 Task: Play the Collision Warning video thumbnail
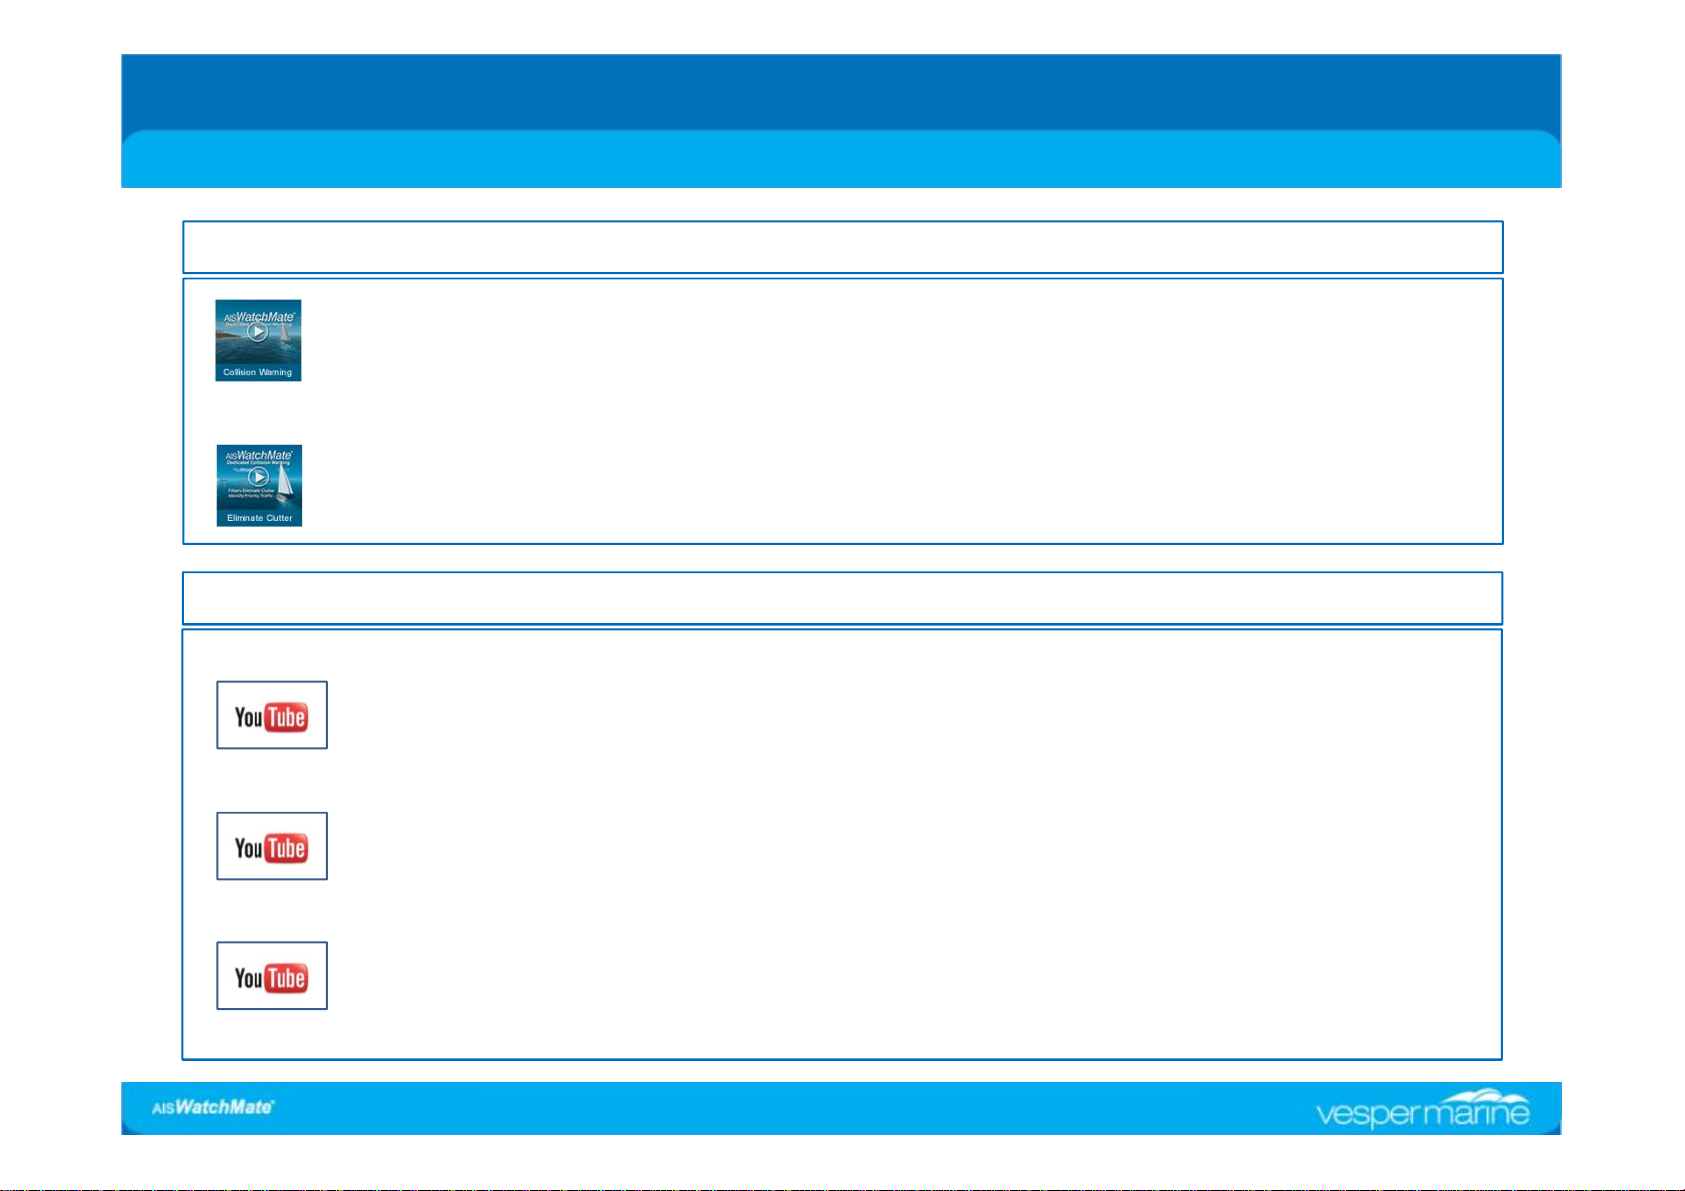tap(258, 340)
